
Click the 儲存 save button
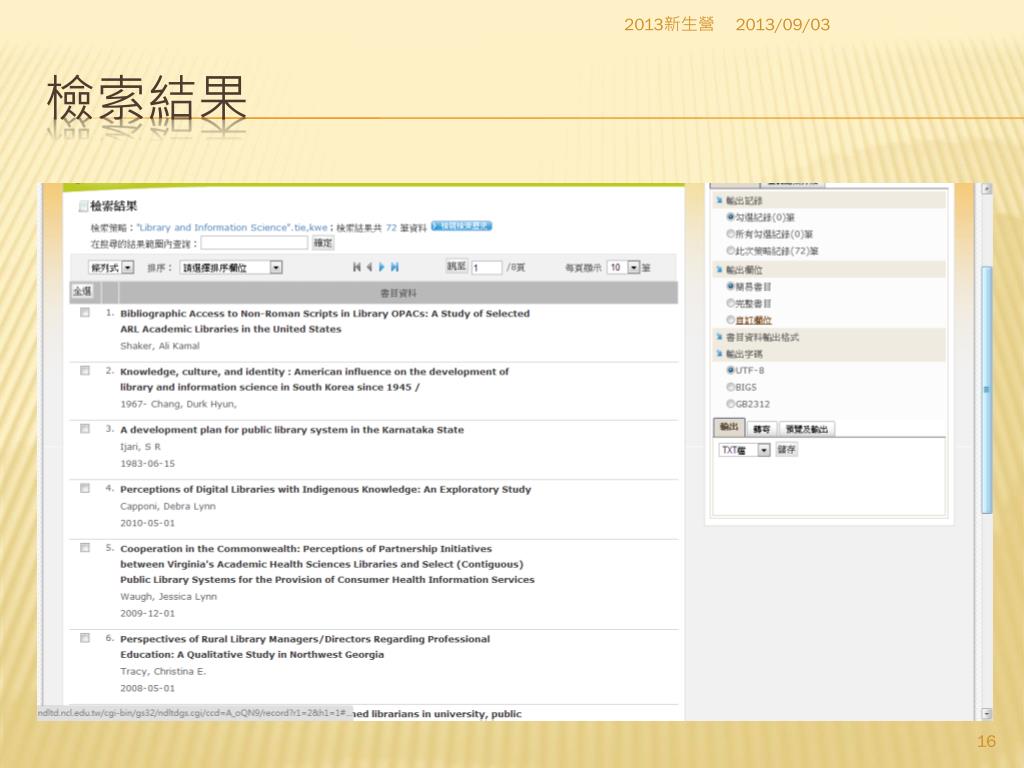tap(786, 450)
